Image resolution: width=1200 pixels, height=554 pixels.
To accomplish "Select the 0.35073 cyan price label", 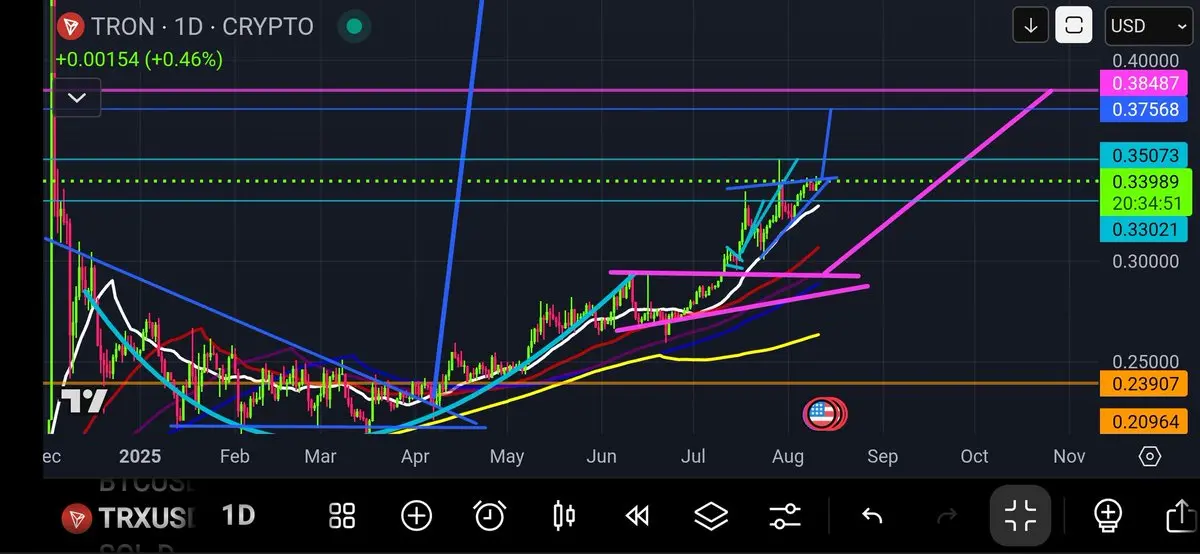I will point(1143,155).
